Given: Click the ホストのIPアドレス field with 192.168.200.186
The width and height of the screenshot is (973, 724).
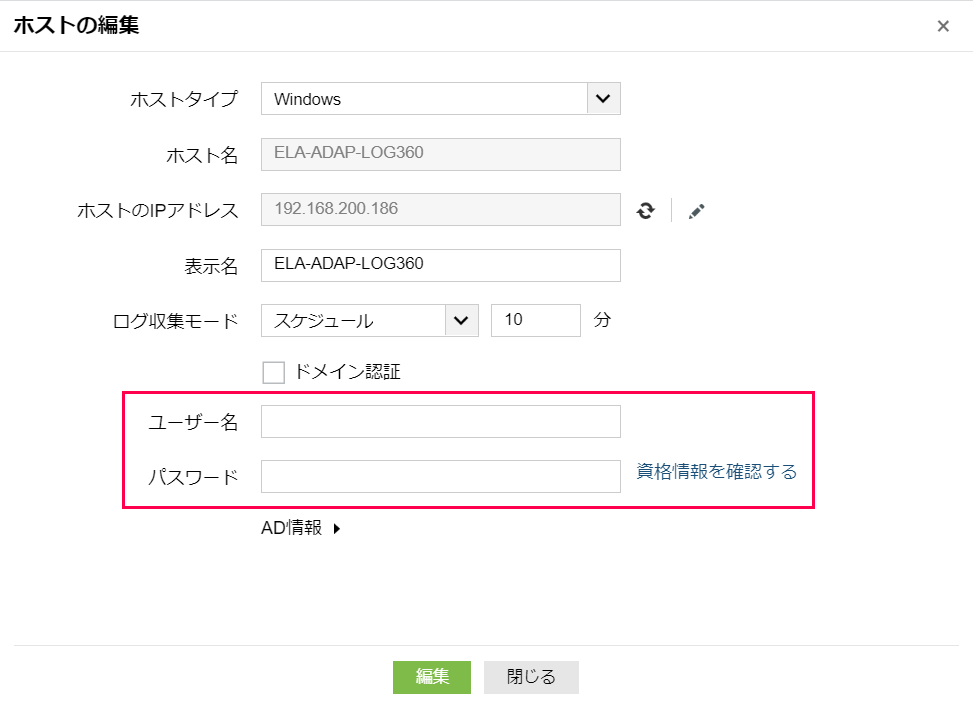Looking at the screenshot, I should tap(440, 210).
